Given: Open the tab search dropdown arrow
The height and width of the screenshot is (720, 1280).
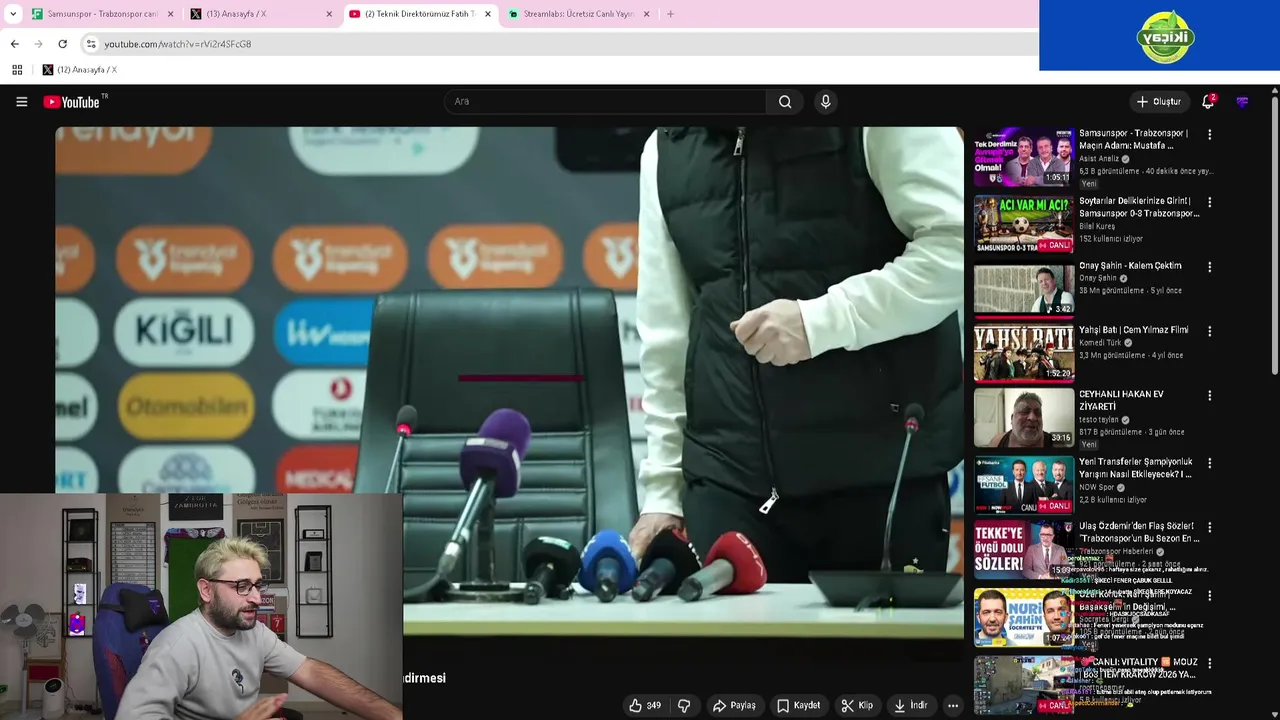Looking at the screenshot, I should point(13,14).
